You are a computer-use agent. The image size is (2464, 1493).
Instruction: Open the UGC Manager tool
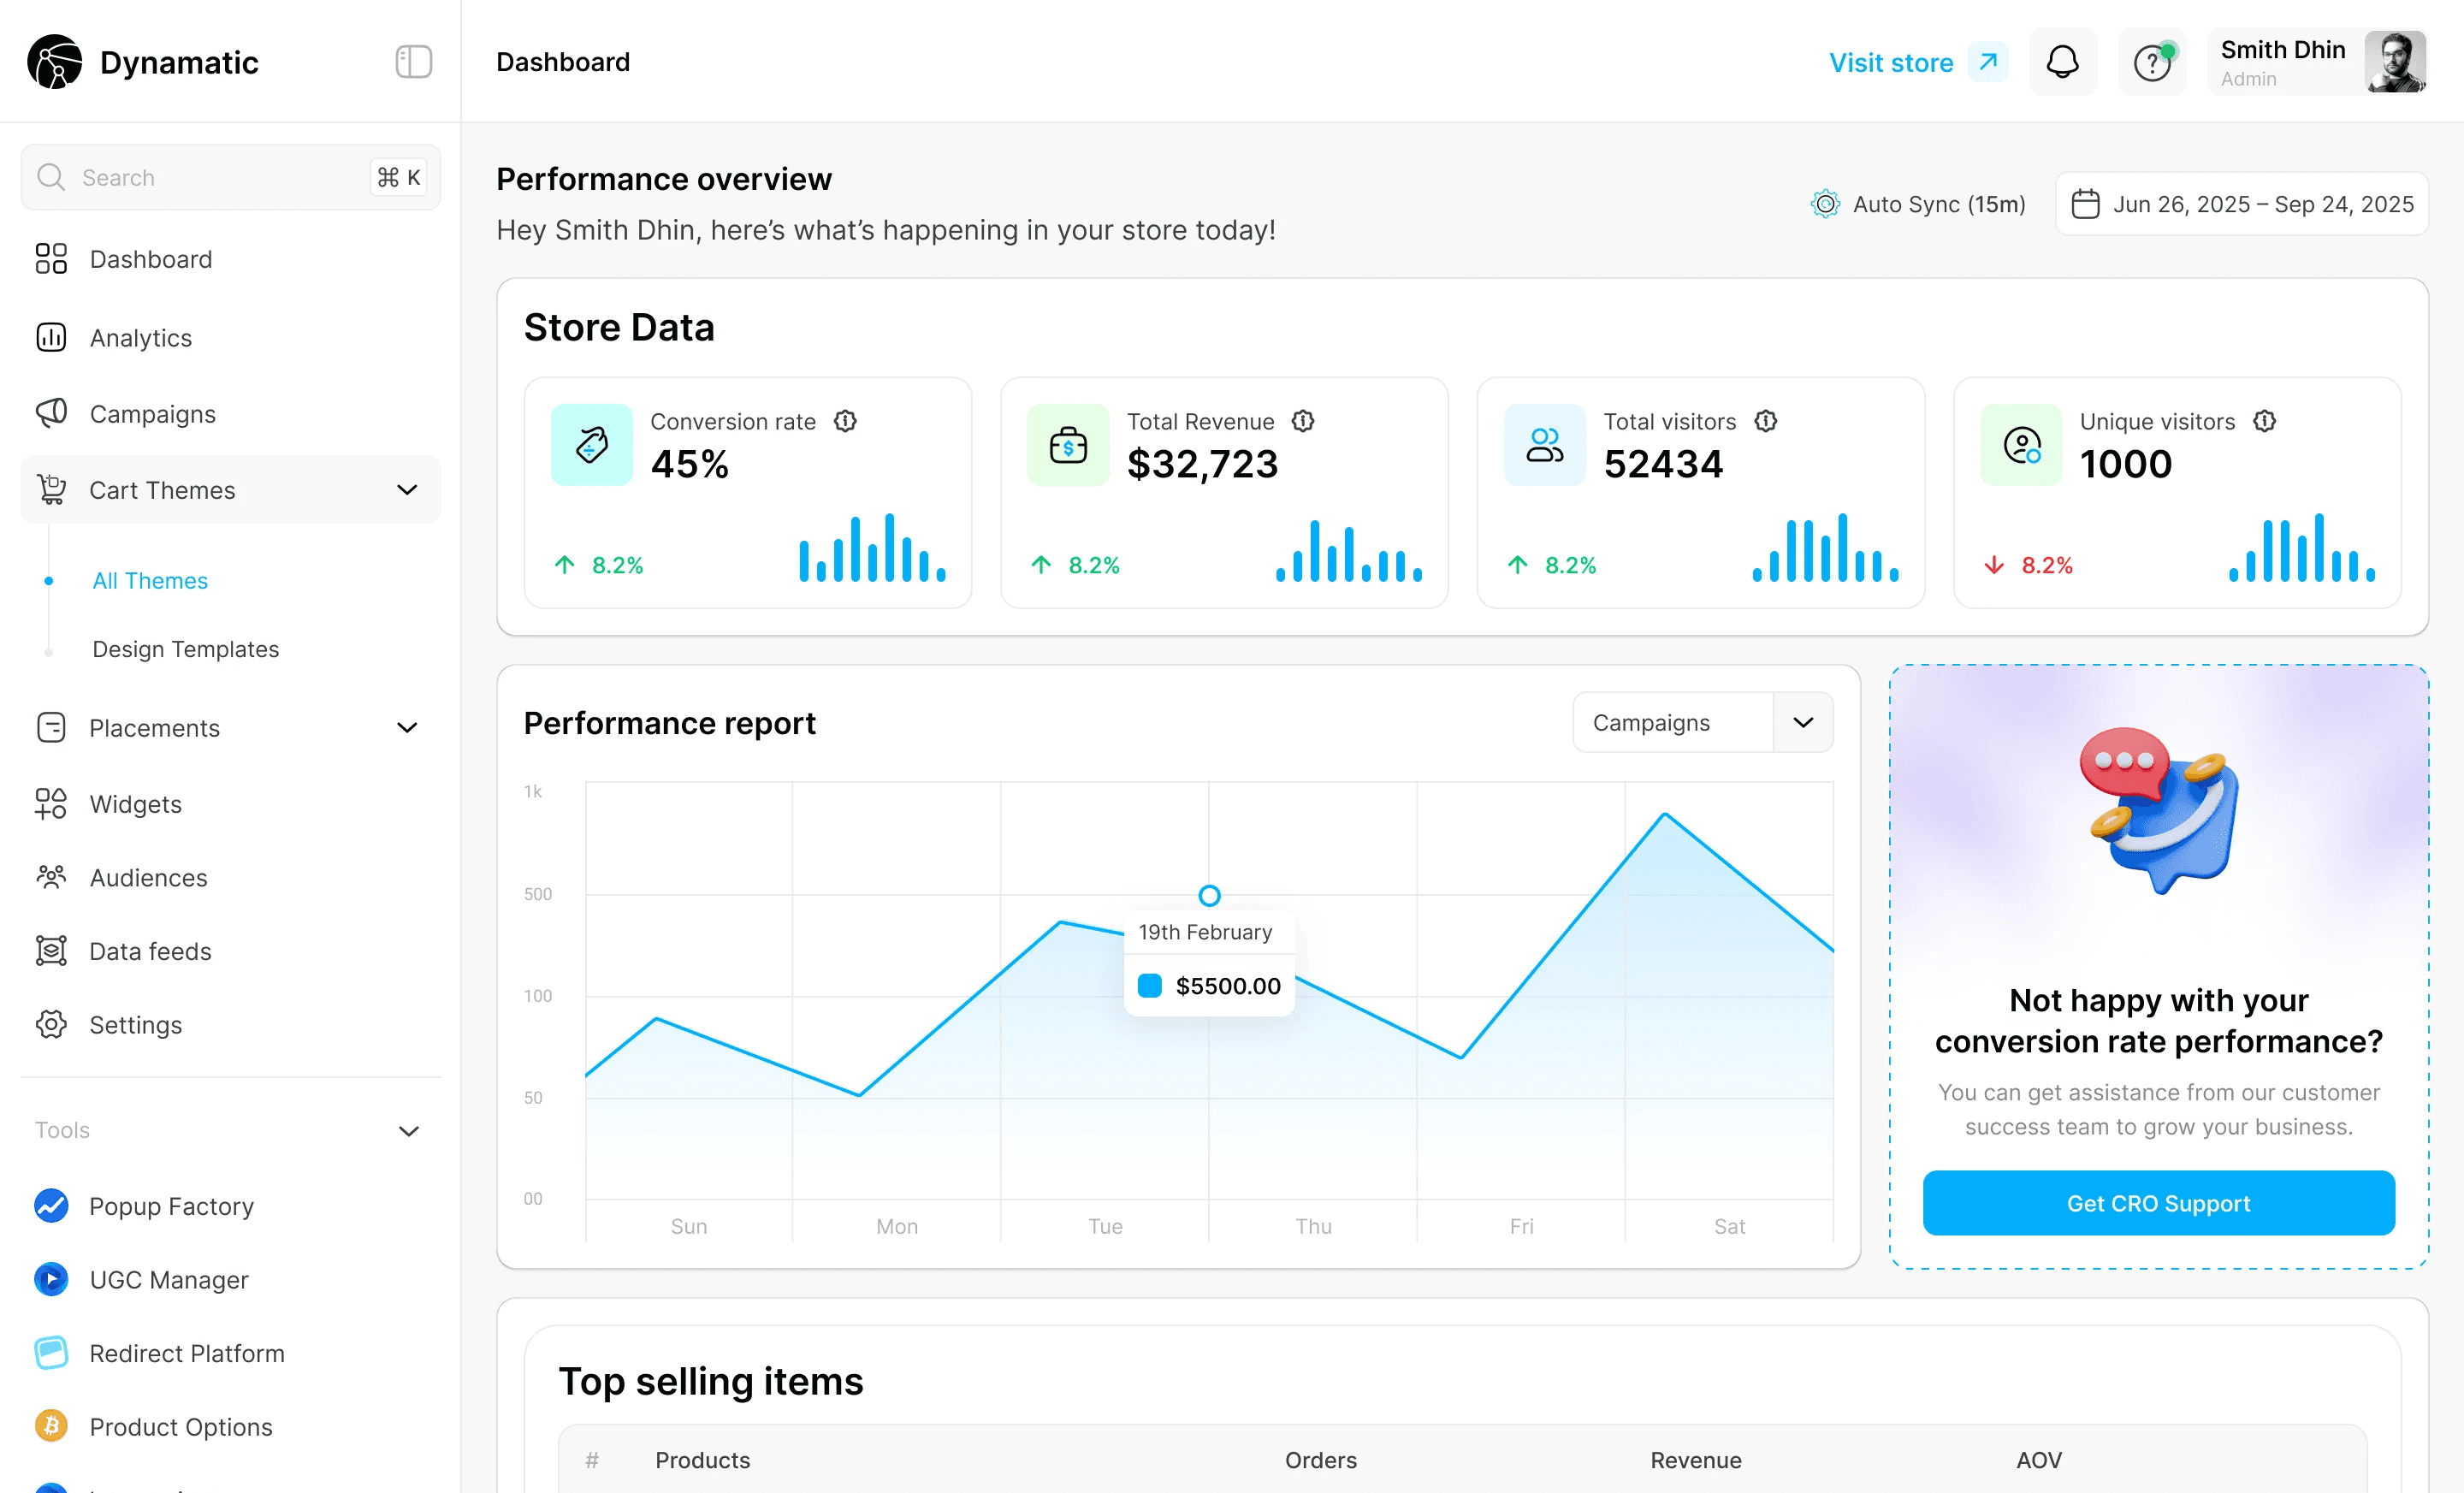click(141, 1279)
